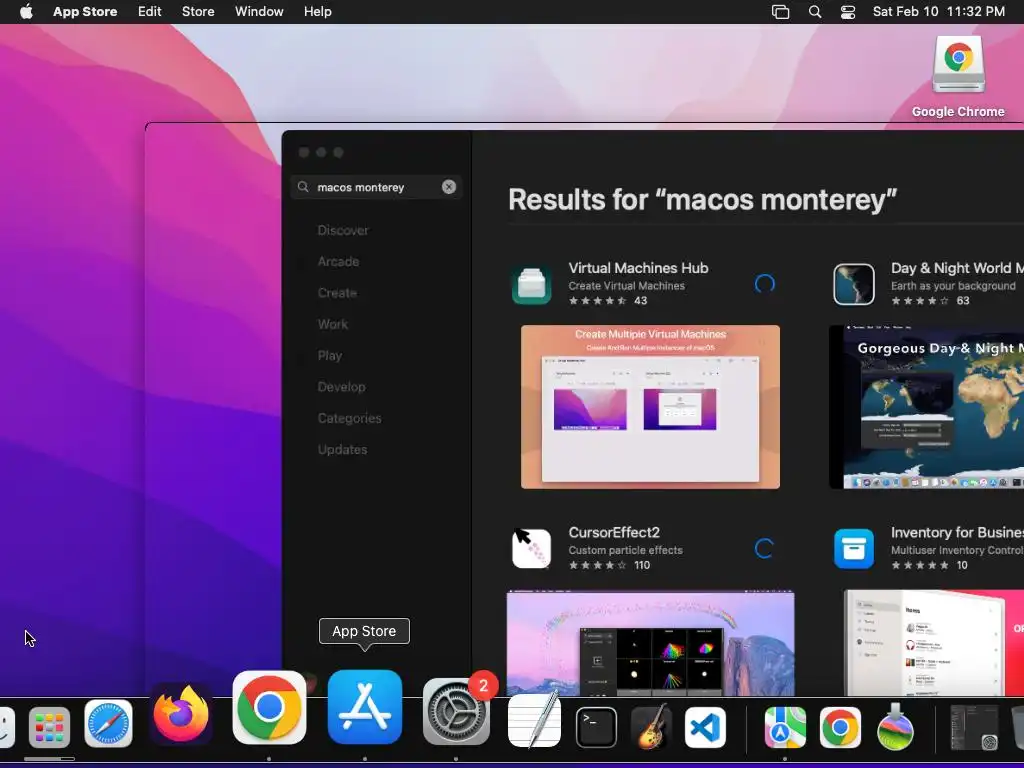Viewport: 1024px width, 768px height.
Task: Open System Preferences from the Dock
Action: pyautogui.click(x=456, y=712)
